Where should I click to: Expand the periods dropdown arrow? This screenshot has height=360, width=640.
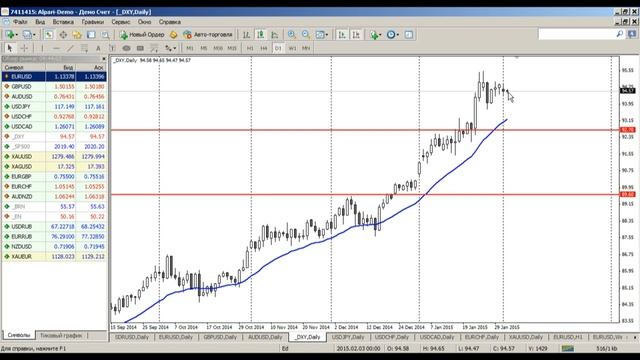(x=398, y=35)
